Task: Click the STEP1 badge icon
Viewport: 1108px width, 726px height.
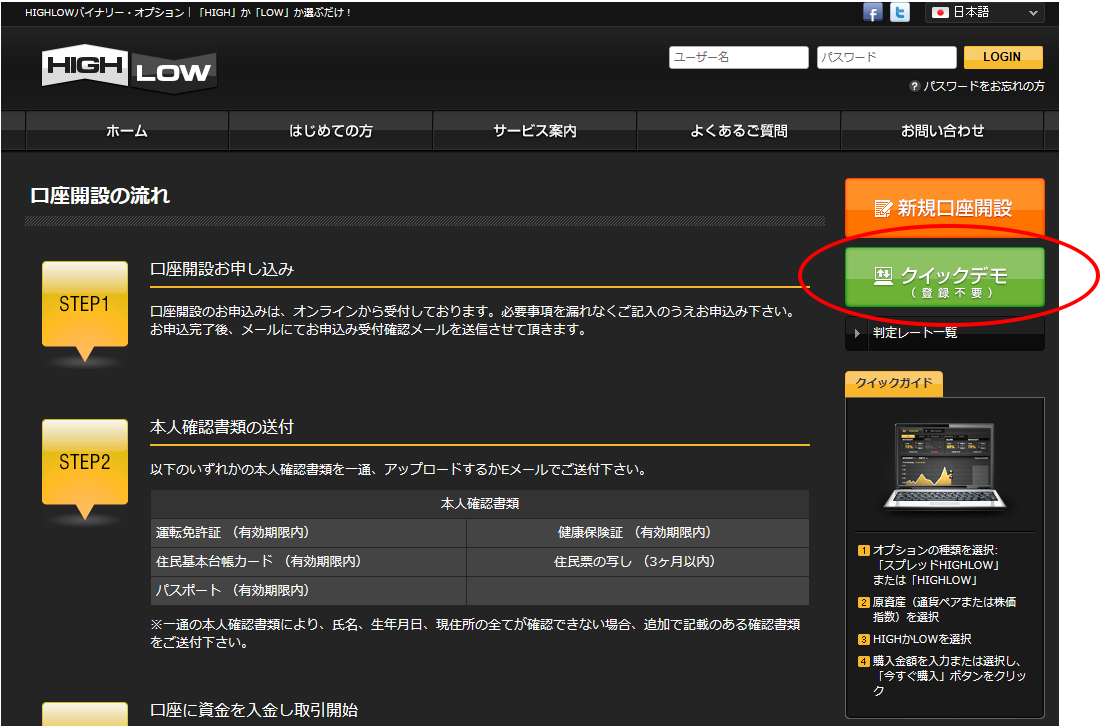Action: 85,305
